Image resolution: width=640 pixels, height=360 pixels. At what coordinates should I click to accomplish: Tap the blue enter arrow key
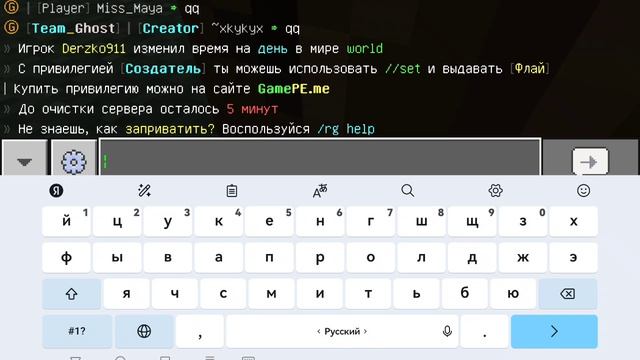pos(554,331)
